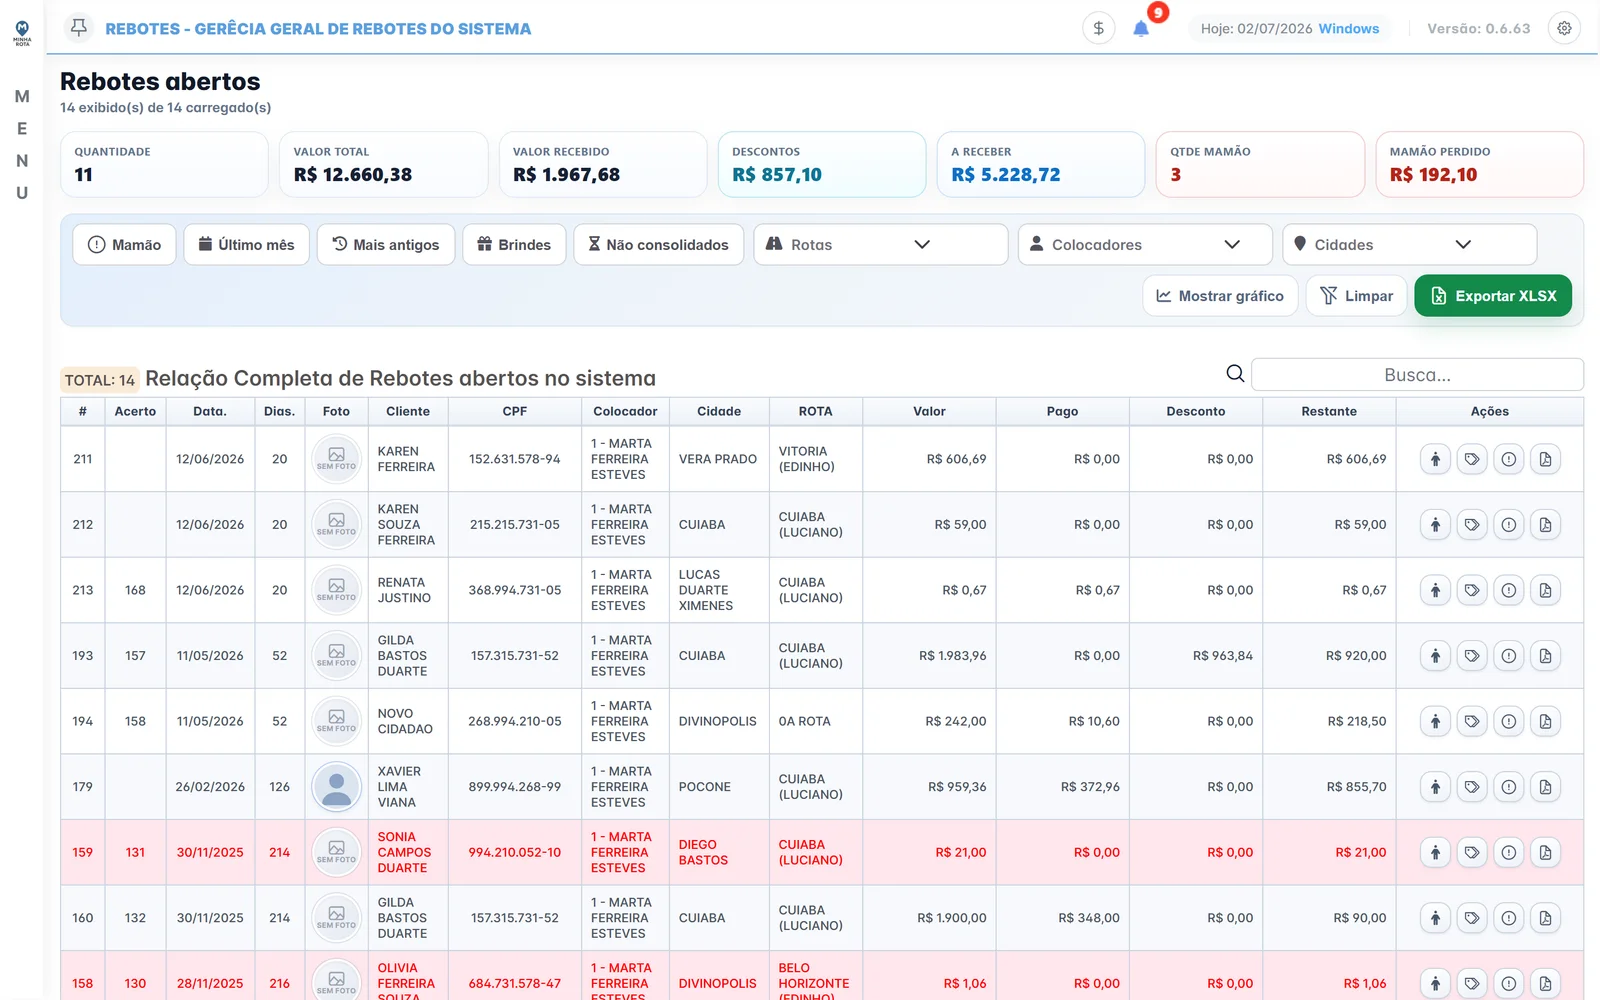
Task: Click Karen Ferreira's Sem Foto thumbnail
Action: click(x=337, y=459)
